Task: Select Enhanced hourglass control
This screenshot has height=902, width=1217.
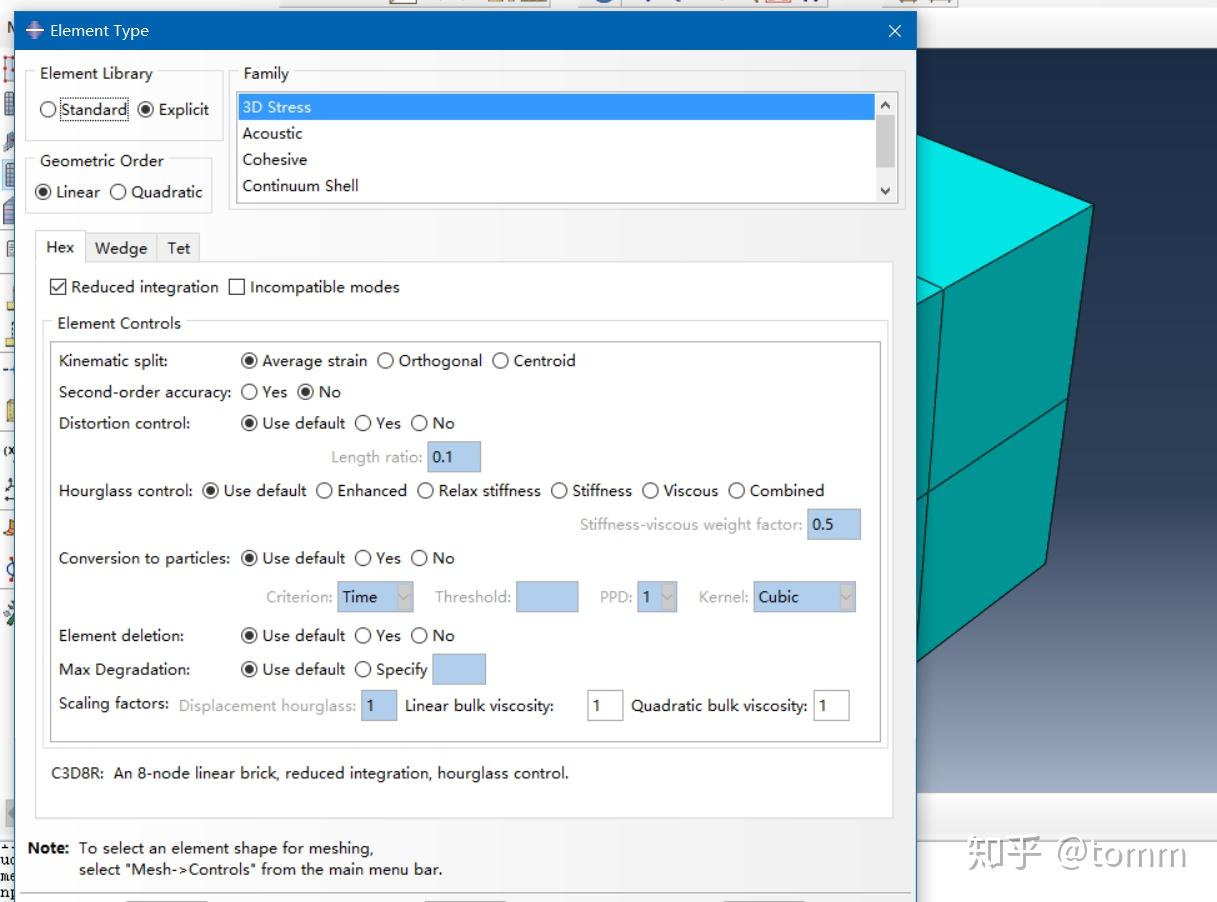Action: tap(324, 491)
